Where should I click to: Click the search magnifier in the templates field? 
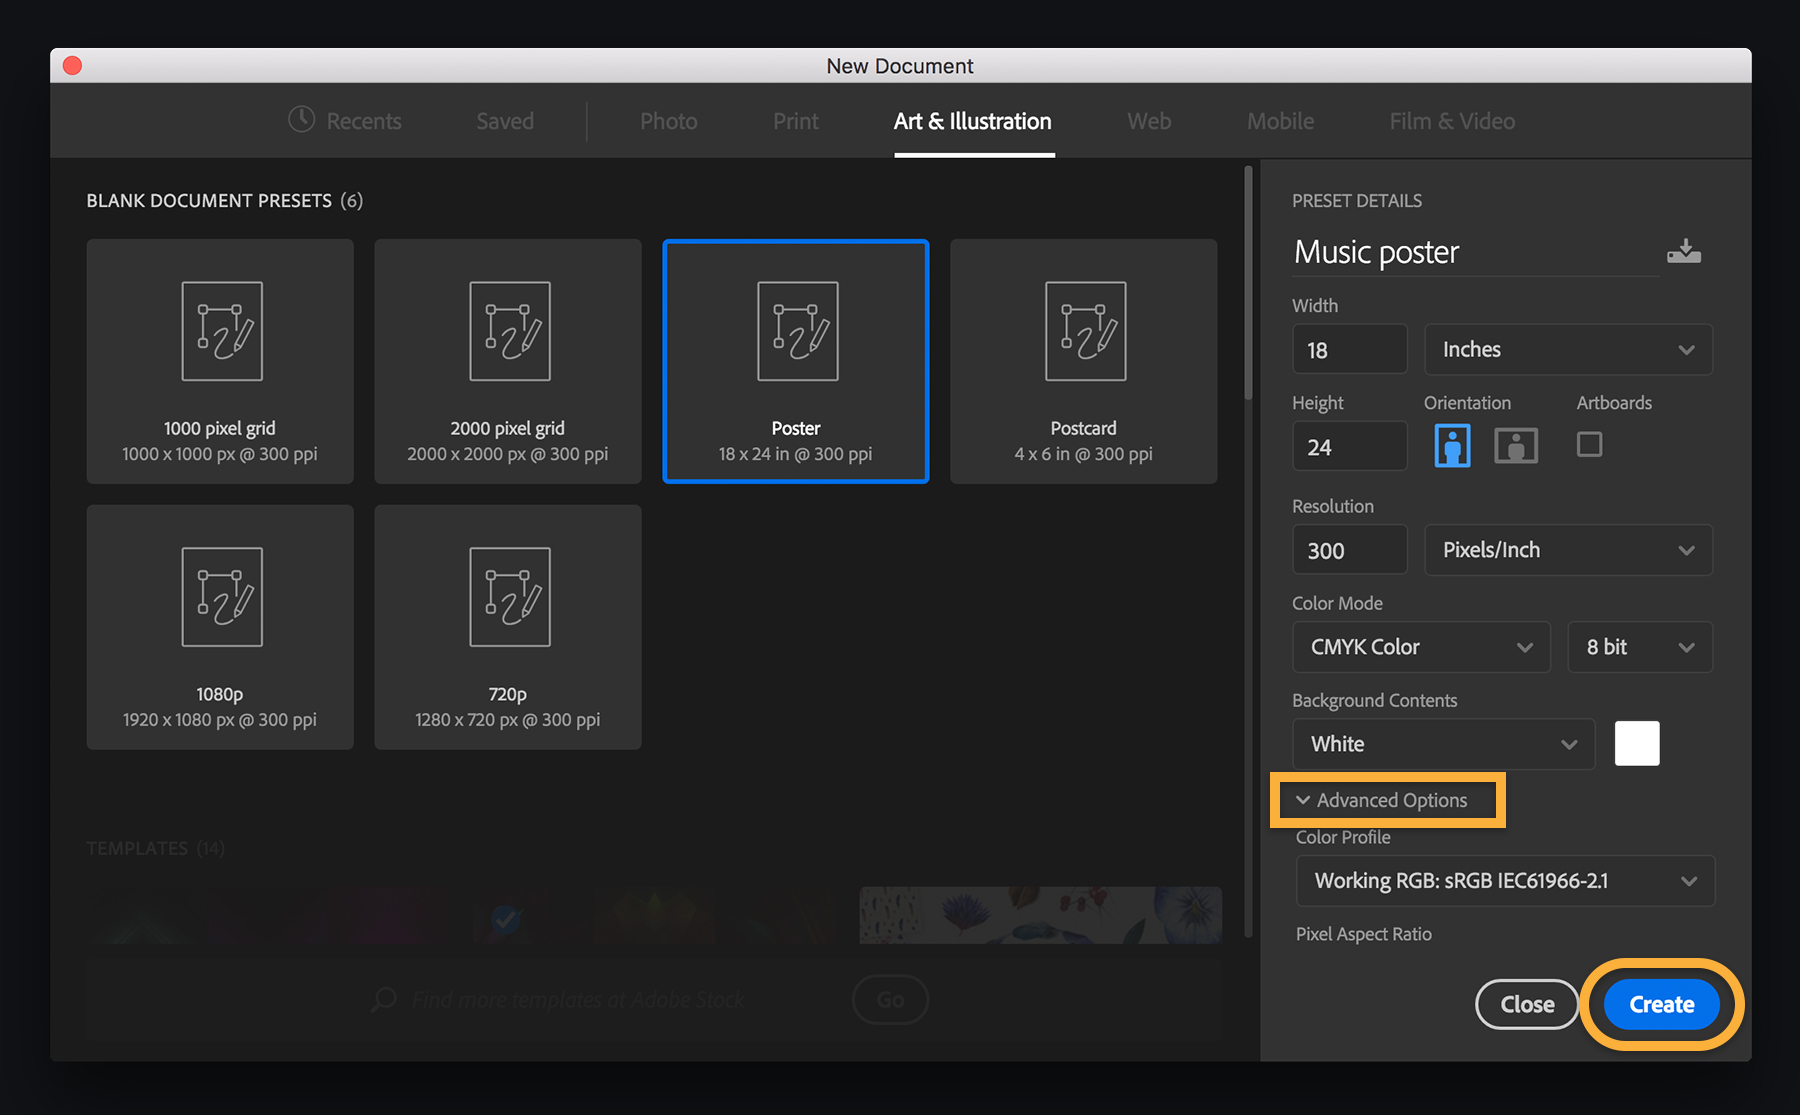tap(383, 999)
